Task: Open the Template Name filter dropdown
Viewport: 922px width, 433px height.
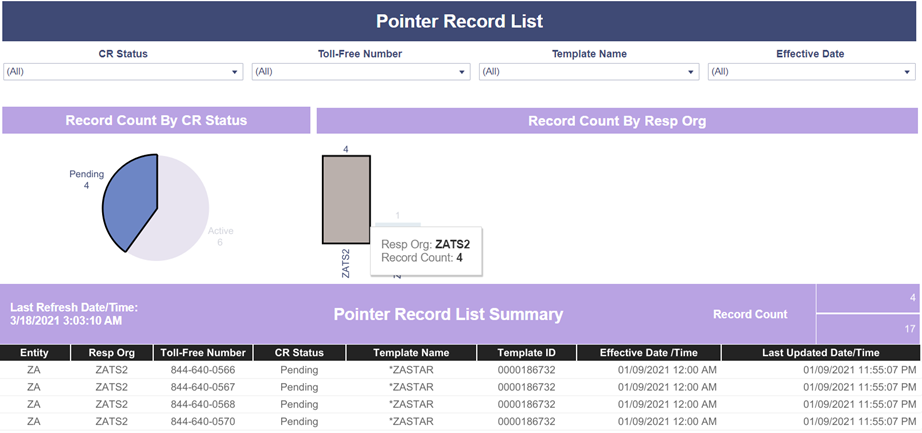Action: coord(589,72)
